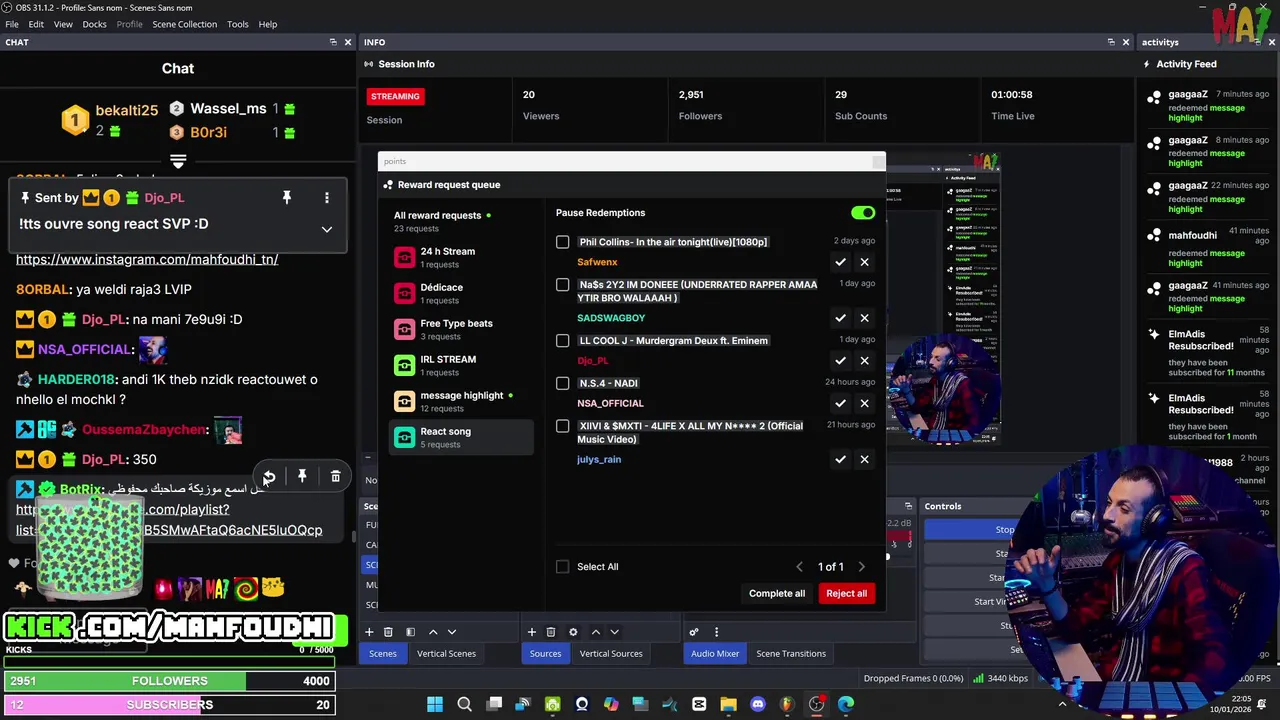The width and height of the screenshot is (1280, 720).
Task: Move source down with arrow
Action: click(x=614, y=632)
